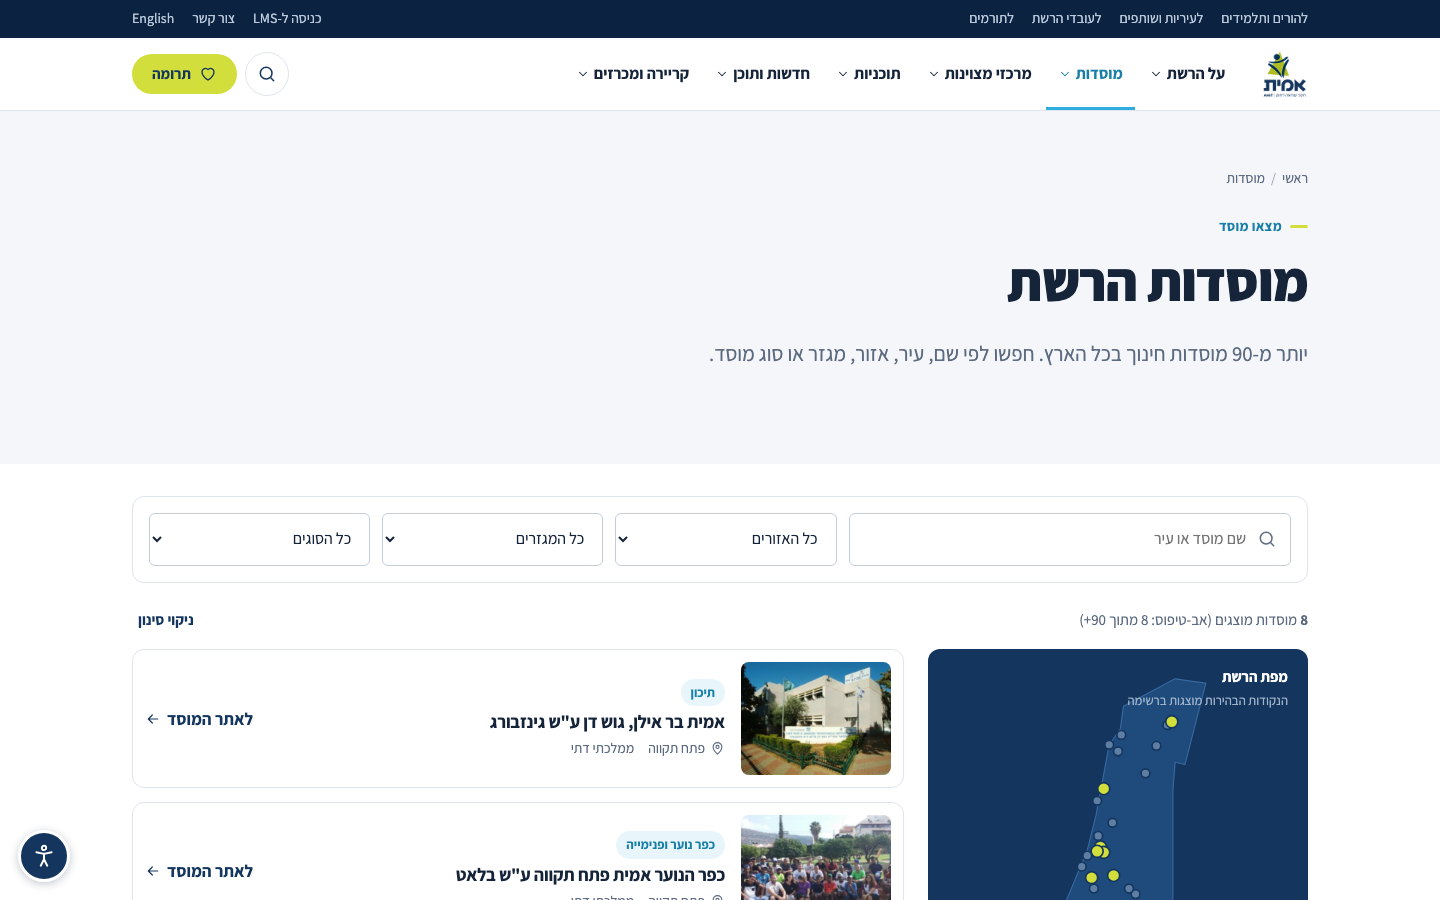
Task: Click the arrow beside לאתר המוסד for כפר הנוער
Action: 153,871
